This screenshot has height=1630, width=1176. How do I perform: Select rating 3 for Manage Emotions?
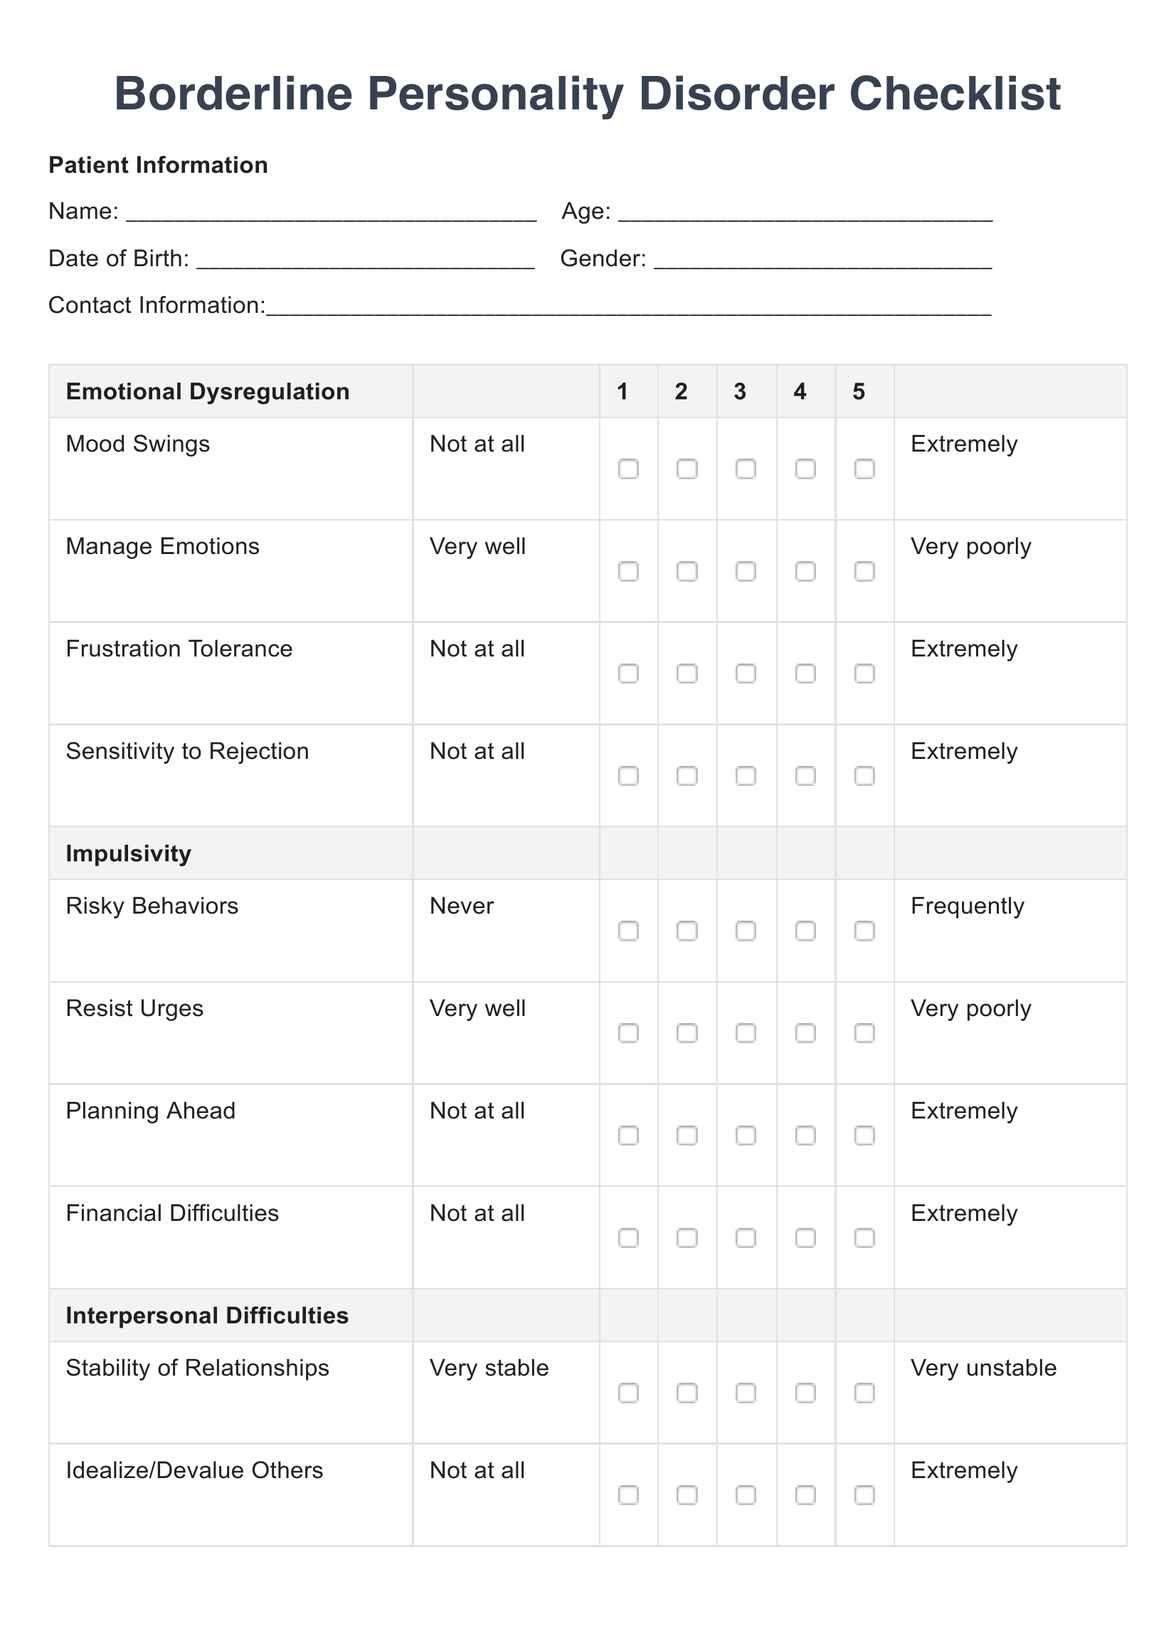click(746, 571)
